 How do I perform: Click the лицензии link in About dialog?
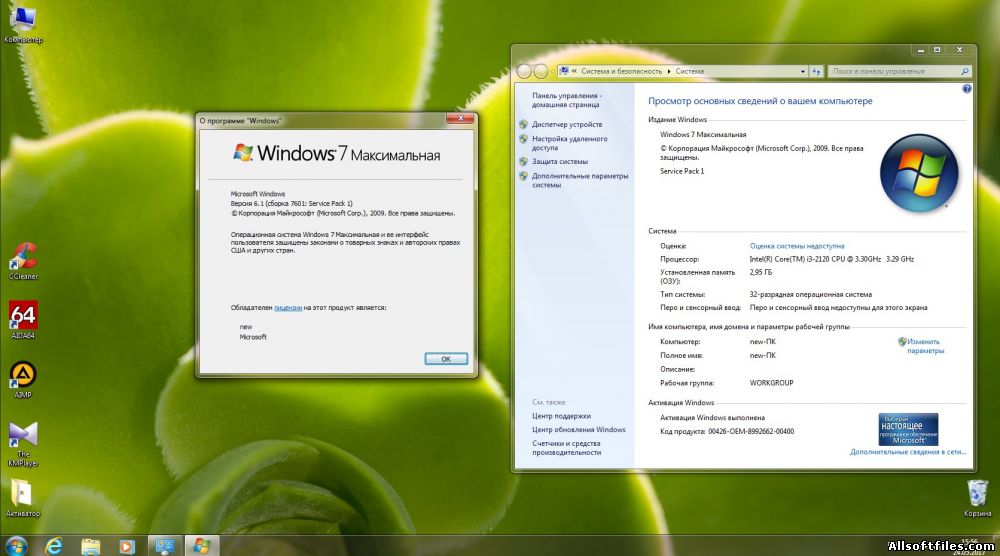coord(288,307)
